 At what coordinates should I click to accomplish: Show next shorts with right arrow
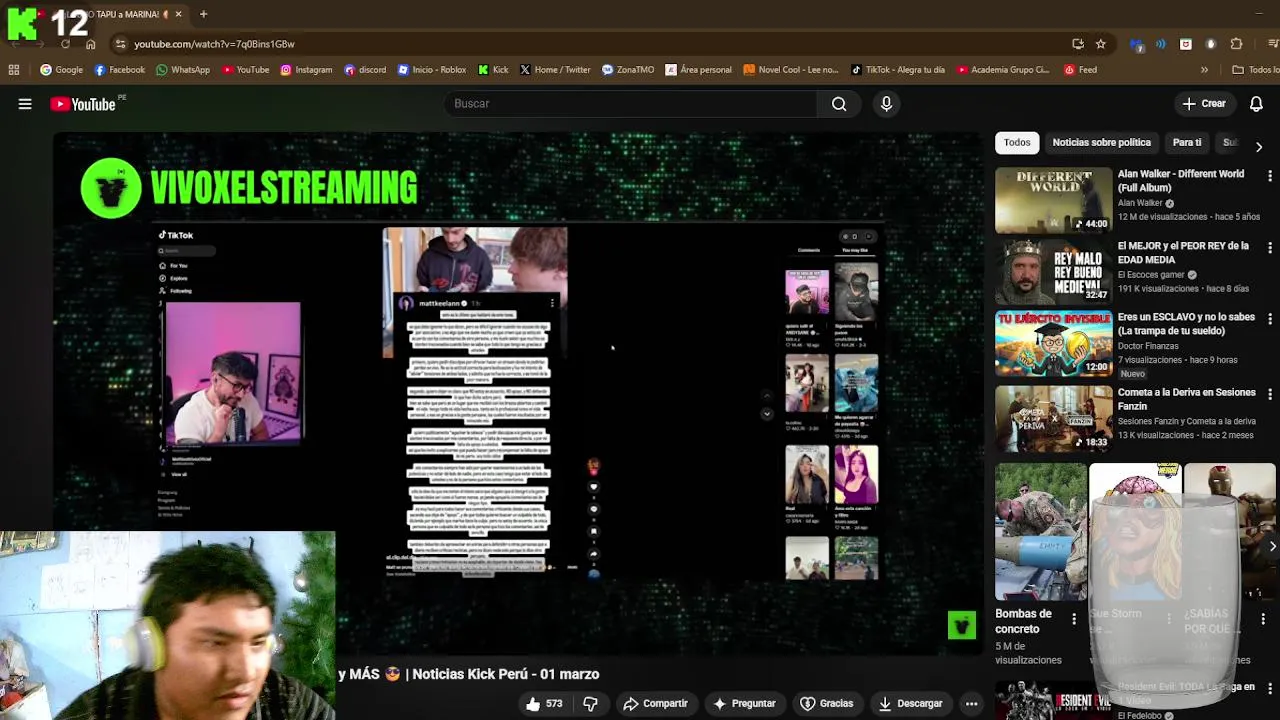click(x=1272, y=546)
